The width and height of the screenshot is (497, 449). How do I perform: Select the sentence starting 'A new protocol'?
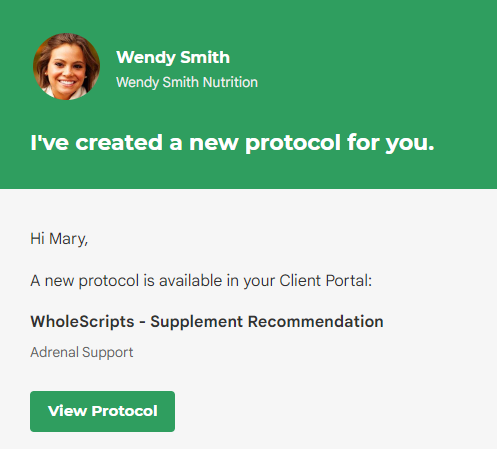click(x=201, y=281)
